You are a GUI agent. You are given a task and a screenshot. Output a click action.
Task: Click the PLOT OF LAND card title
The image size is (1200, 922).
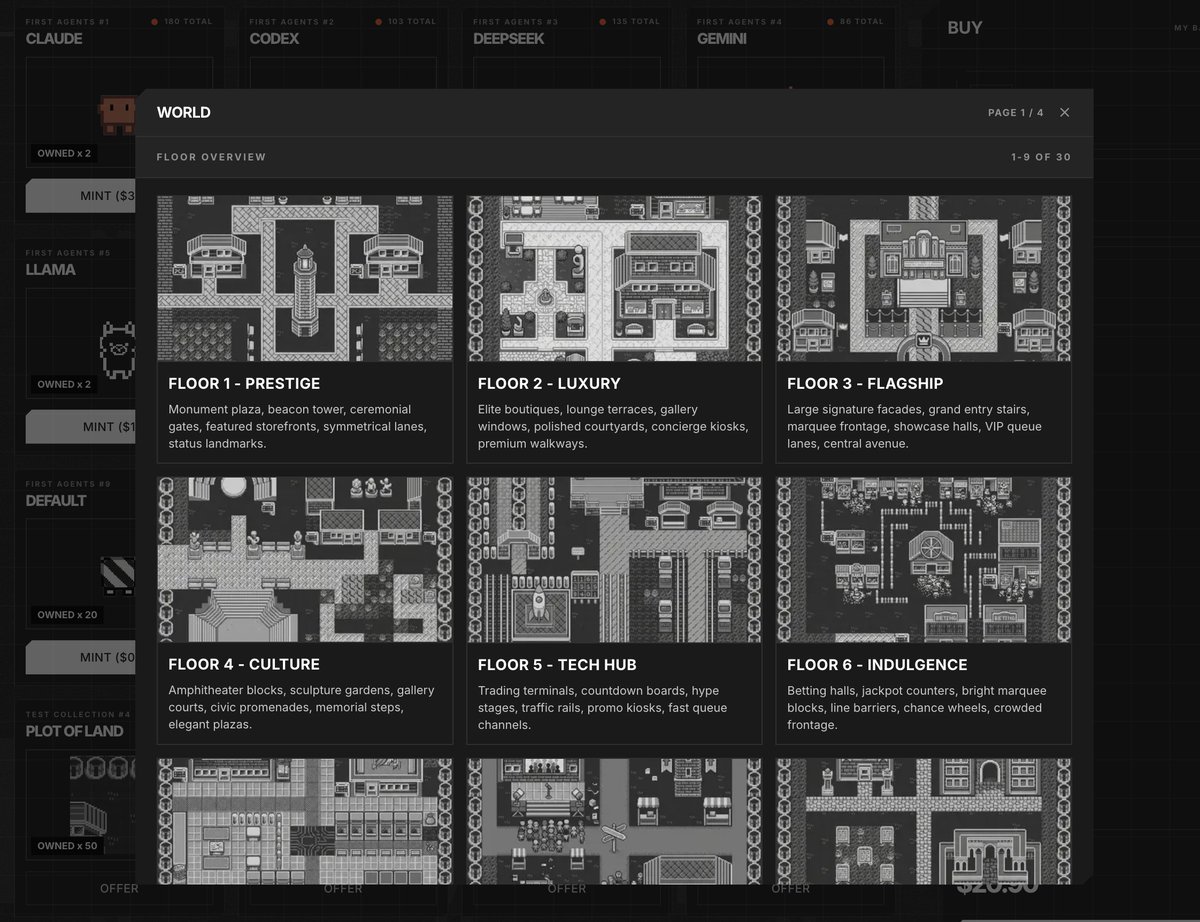coord(75,731)
